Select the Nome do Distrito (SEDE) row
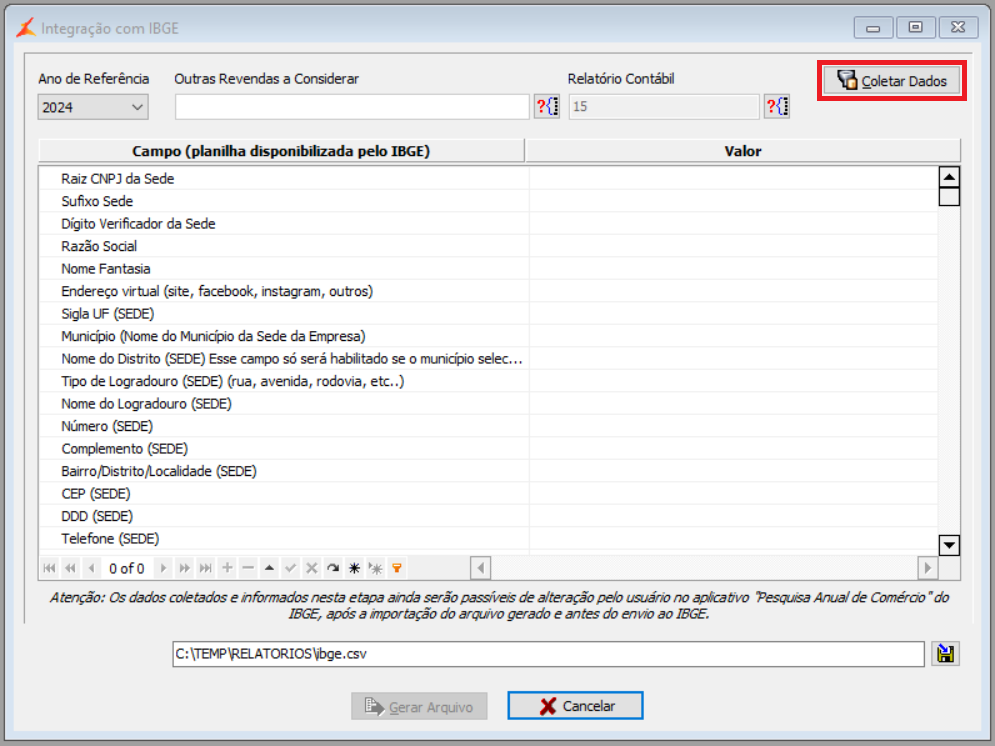Screen dimensions: 995x746 point(488,359)
